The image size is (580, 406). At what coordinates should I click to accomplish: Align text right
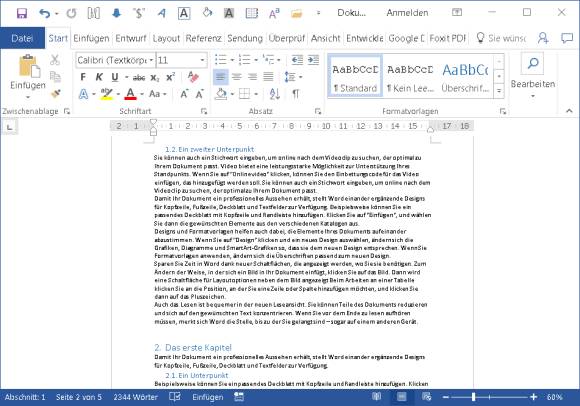(252, 77)
